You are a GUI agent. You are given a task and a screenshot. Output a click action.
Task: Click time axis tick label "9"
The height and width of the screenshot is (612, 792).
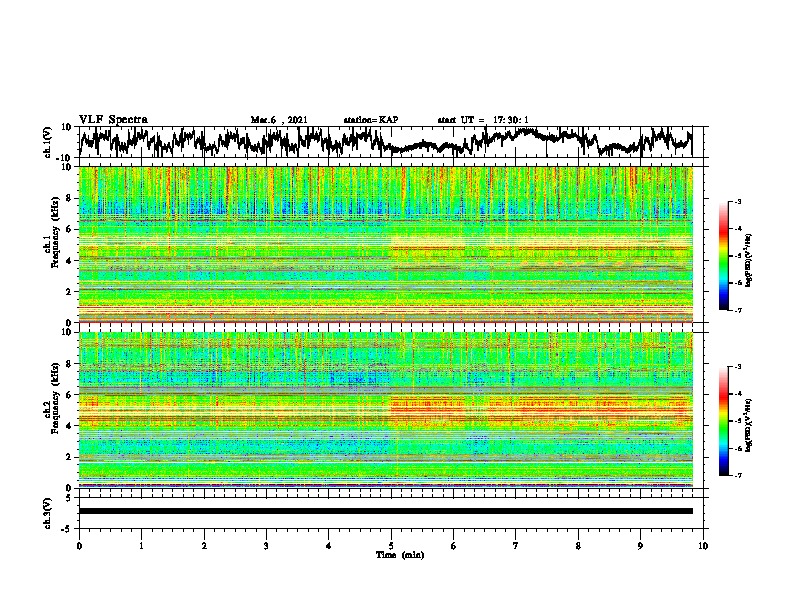pyautogui.click(x=640, y=546)
